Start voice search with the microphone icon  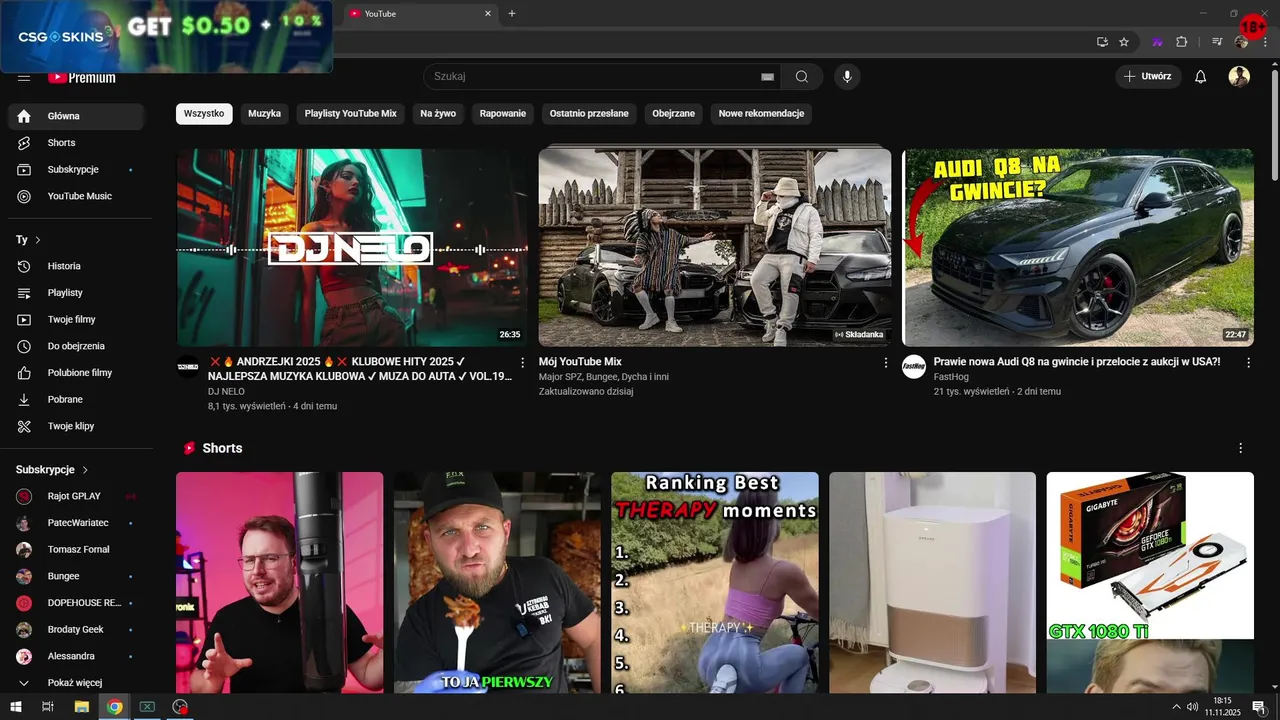pos(847,77)
